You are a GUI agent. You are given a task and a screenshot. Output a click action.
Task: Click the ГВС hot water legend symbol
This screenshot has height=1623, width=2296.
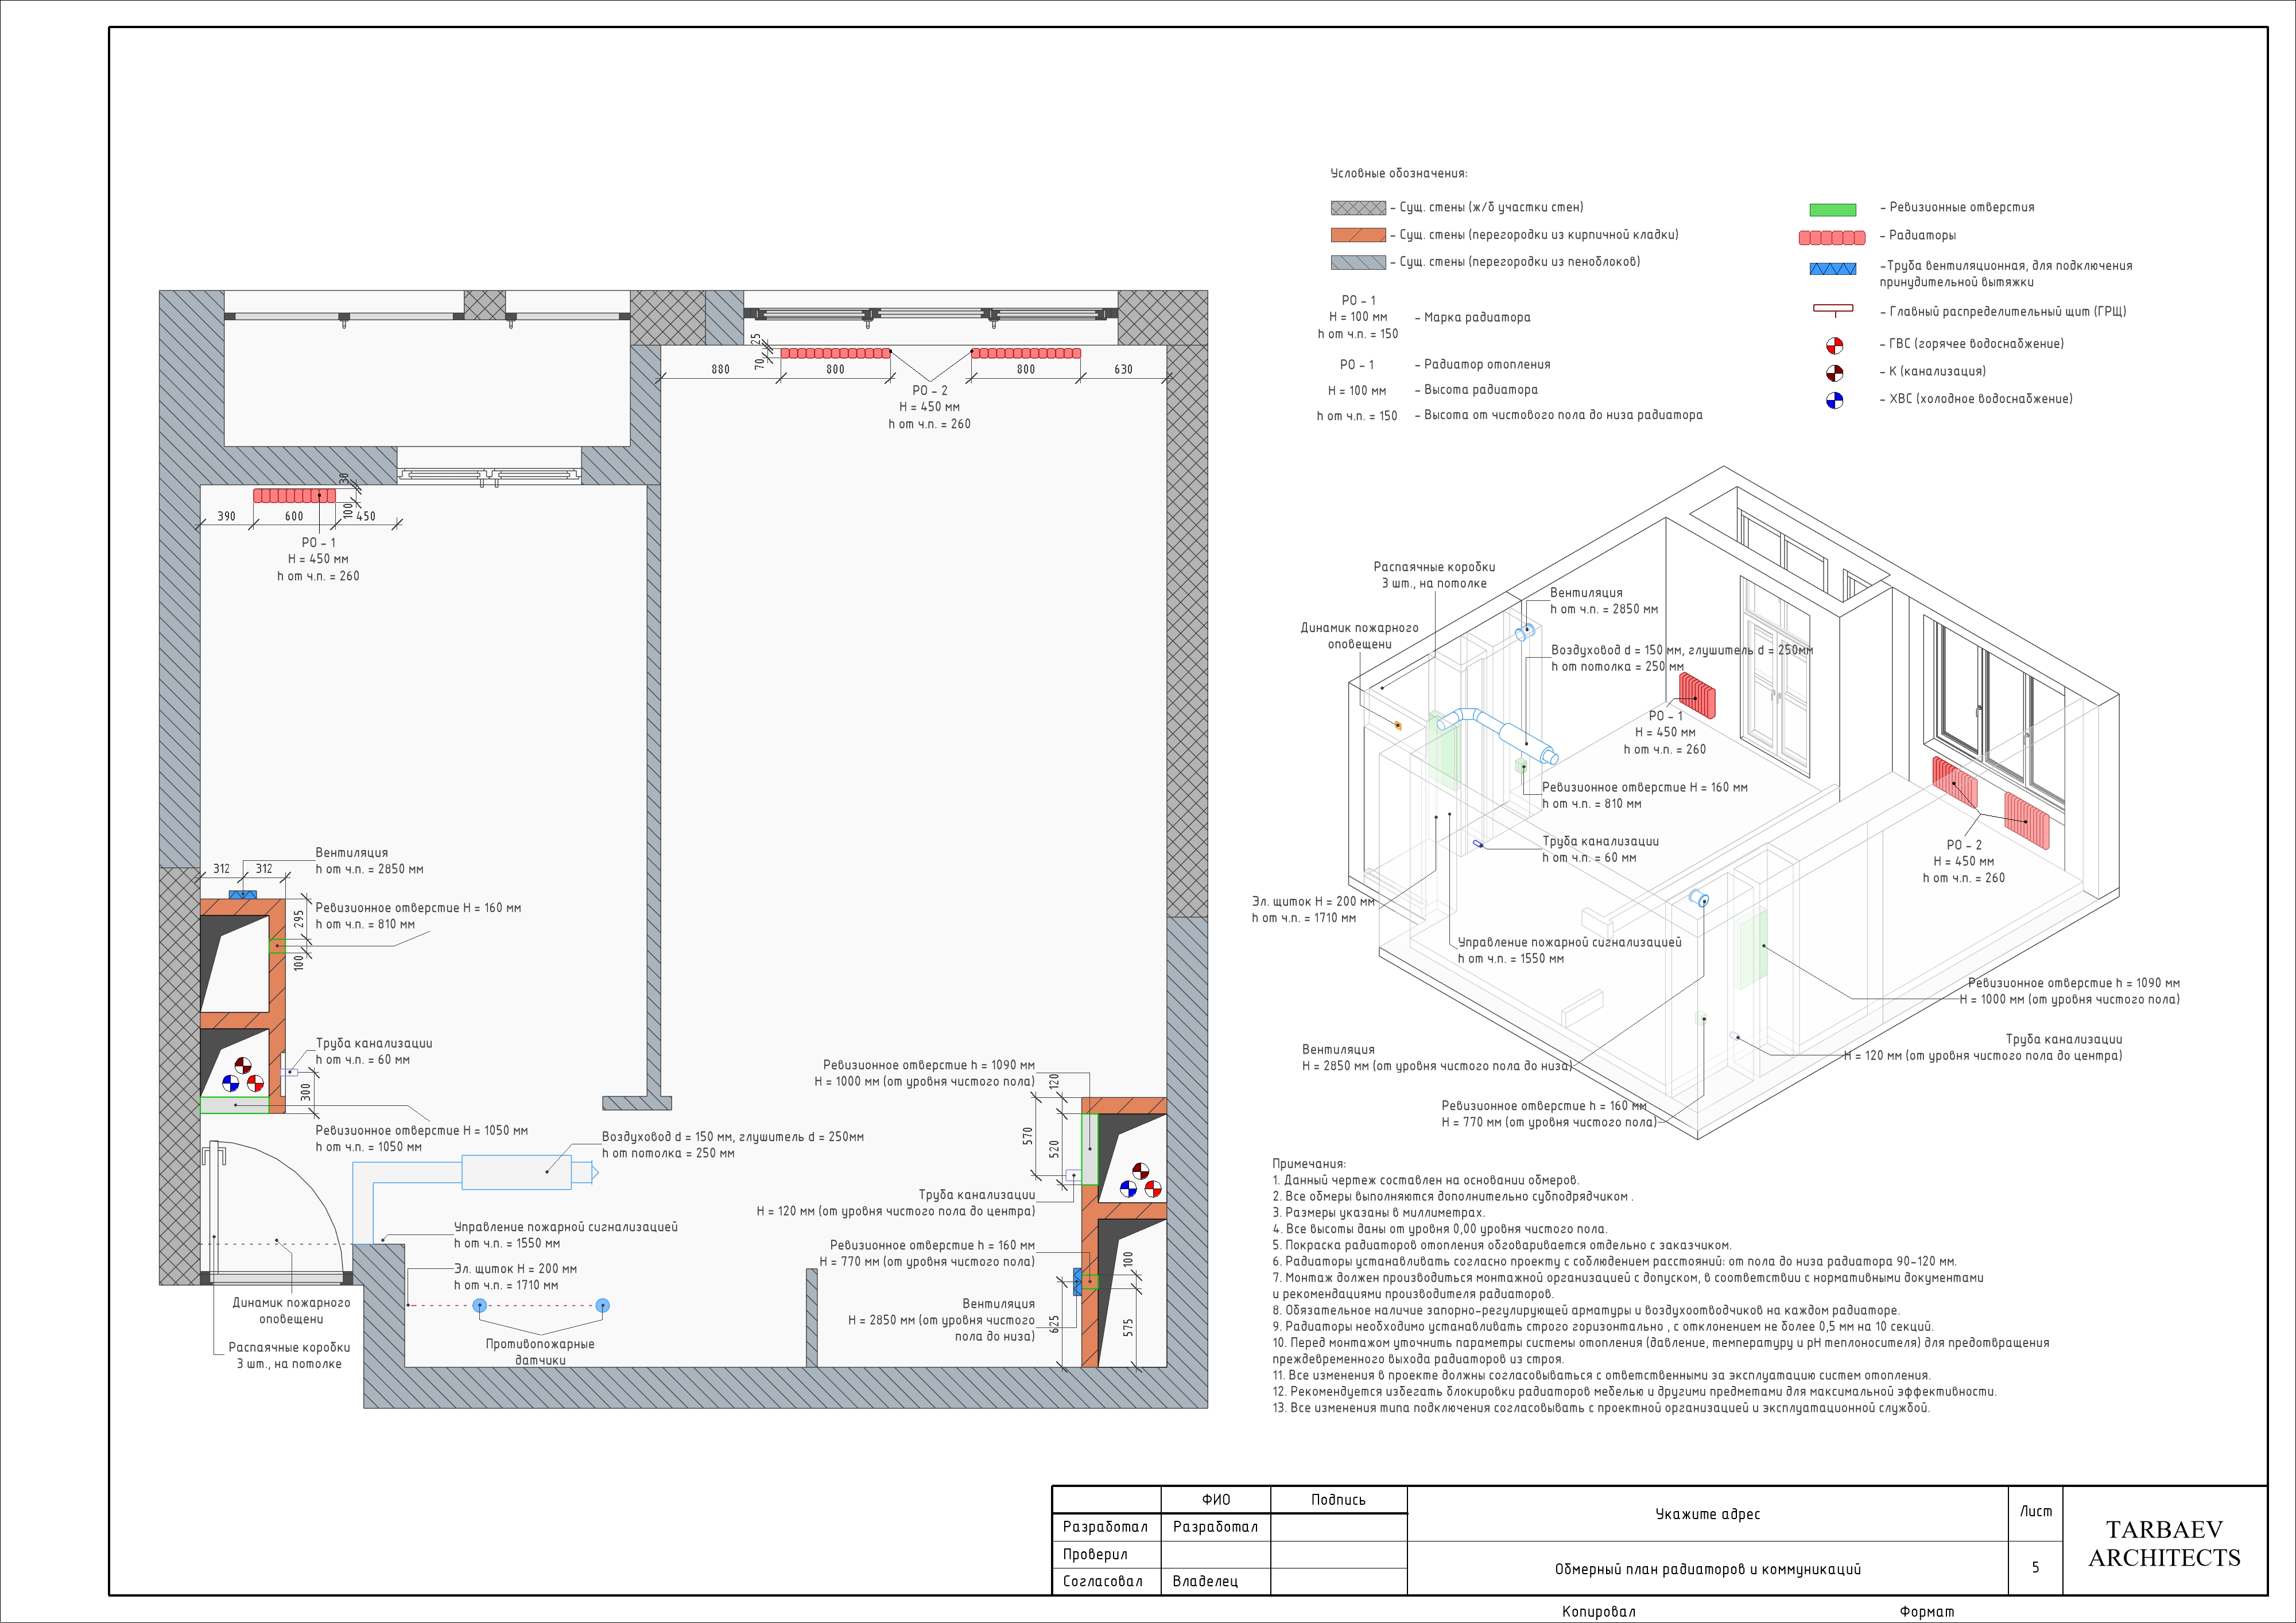1834,345
